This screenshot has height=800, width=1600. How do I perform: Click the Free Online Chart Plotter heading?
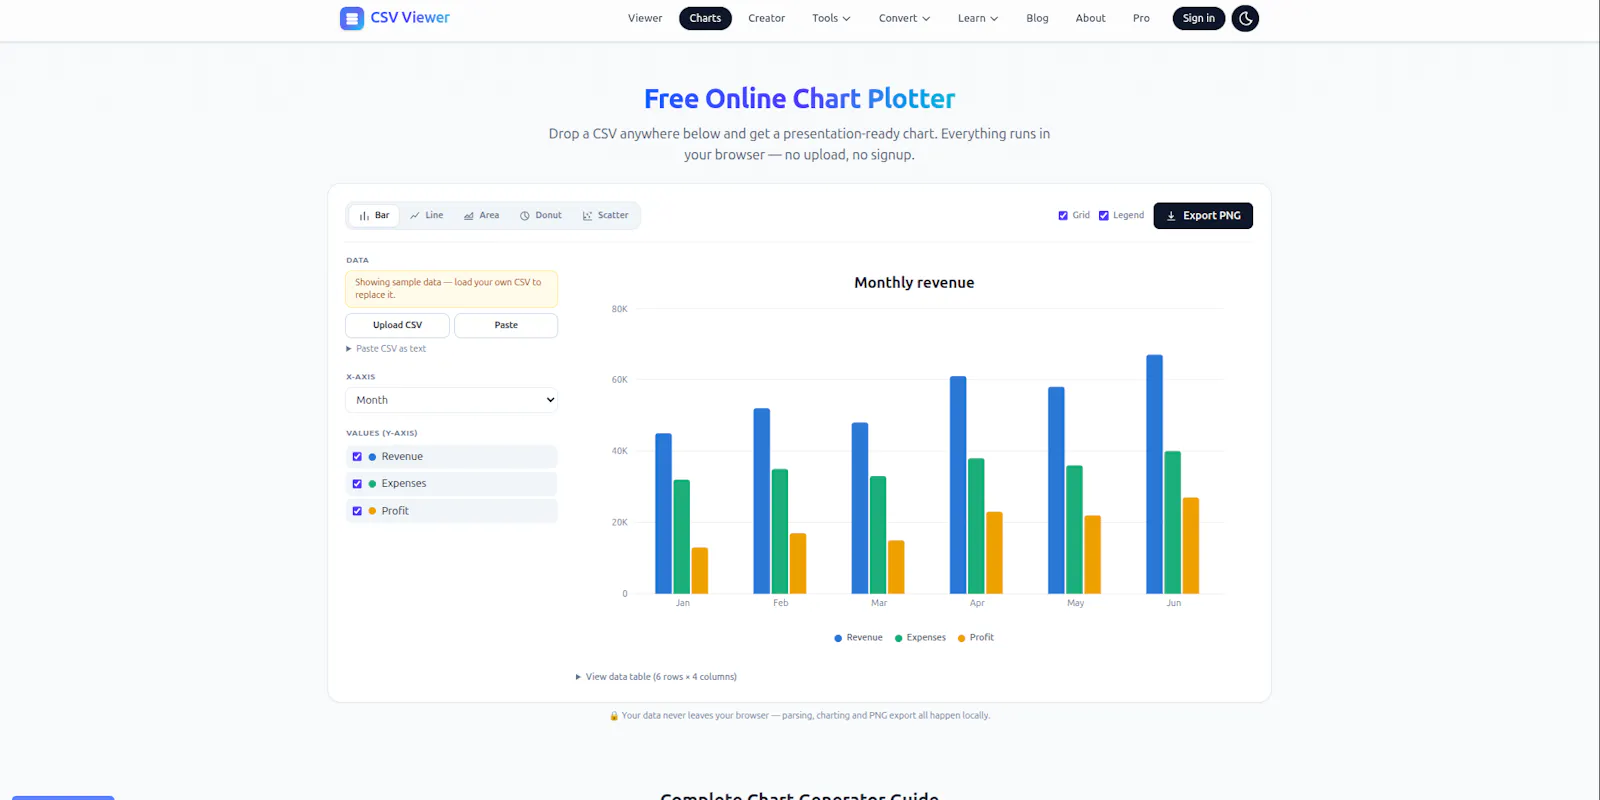799,99
